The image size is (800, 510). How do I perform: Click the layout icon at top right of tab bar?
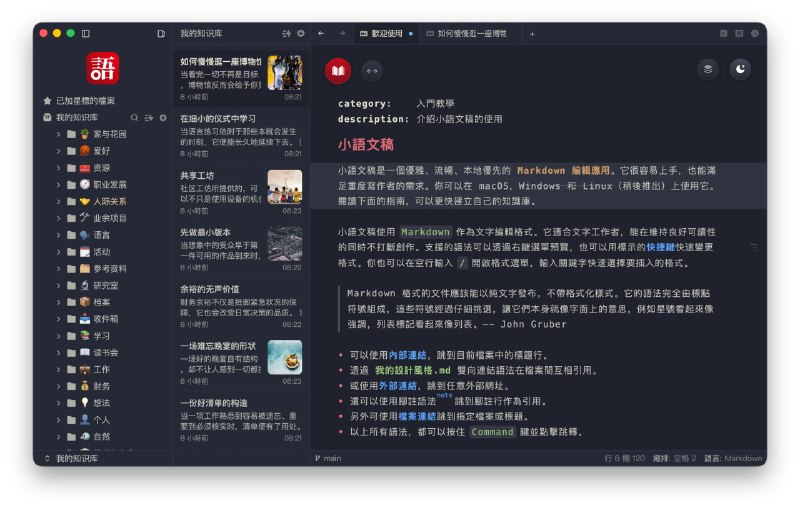pyautogui.click(x=739, y=34)
